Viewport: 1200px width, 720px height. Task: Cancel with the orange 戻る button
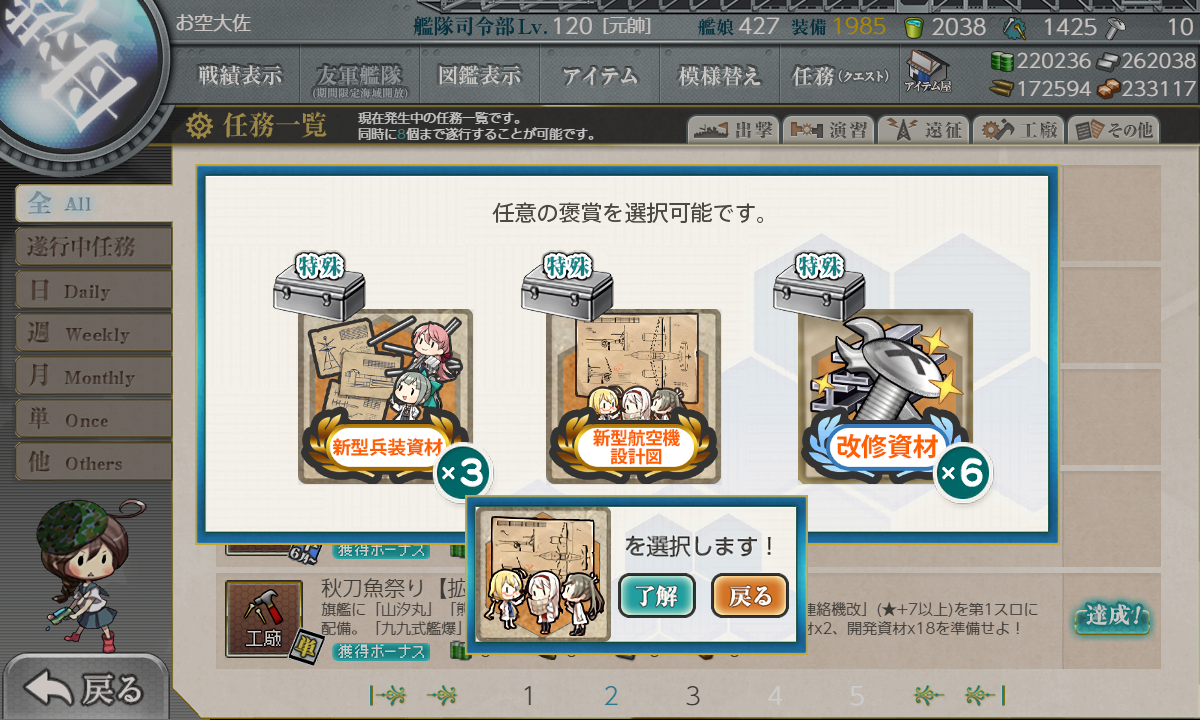pyautogui.click(x=750, y=597)
